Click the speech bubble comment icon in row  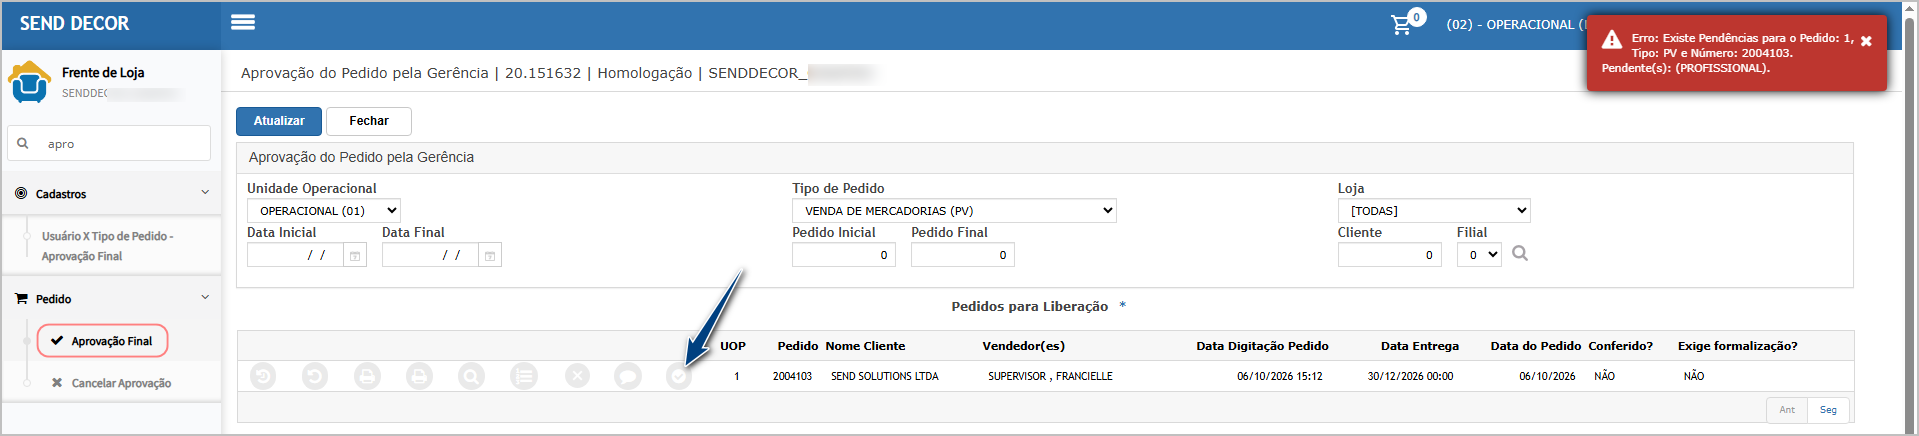pyautogui.click(x=628, y=376)
